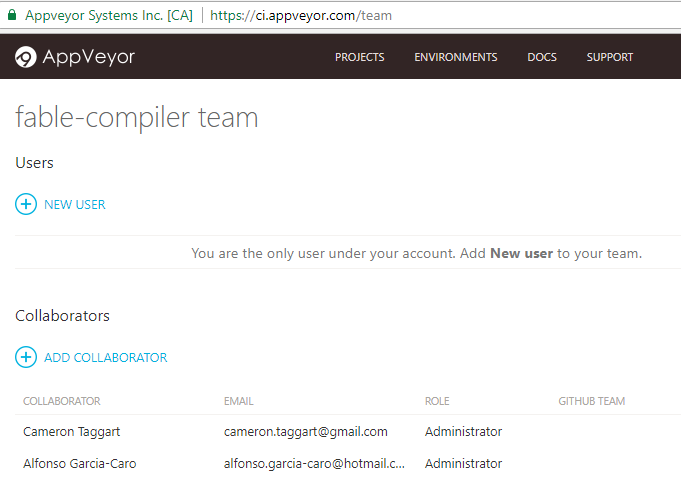Click the AppVeyor logo icon
The height and width of the screenshot is (493, 681).
(x=26, y=57)
